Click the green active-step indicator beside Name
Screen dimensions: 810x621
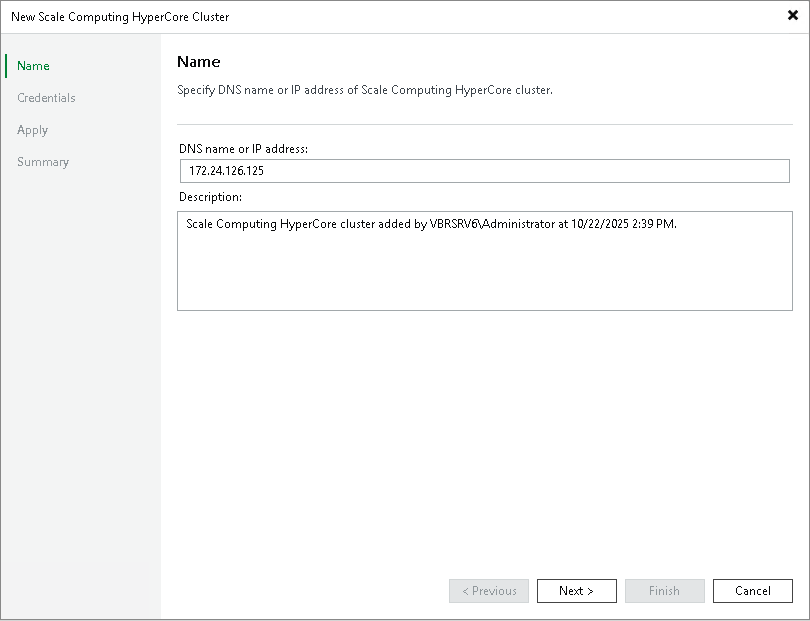[6, 66]
